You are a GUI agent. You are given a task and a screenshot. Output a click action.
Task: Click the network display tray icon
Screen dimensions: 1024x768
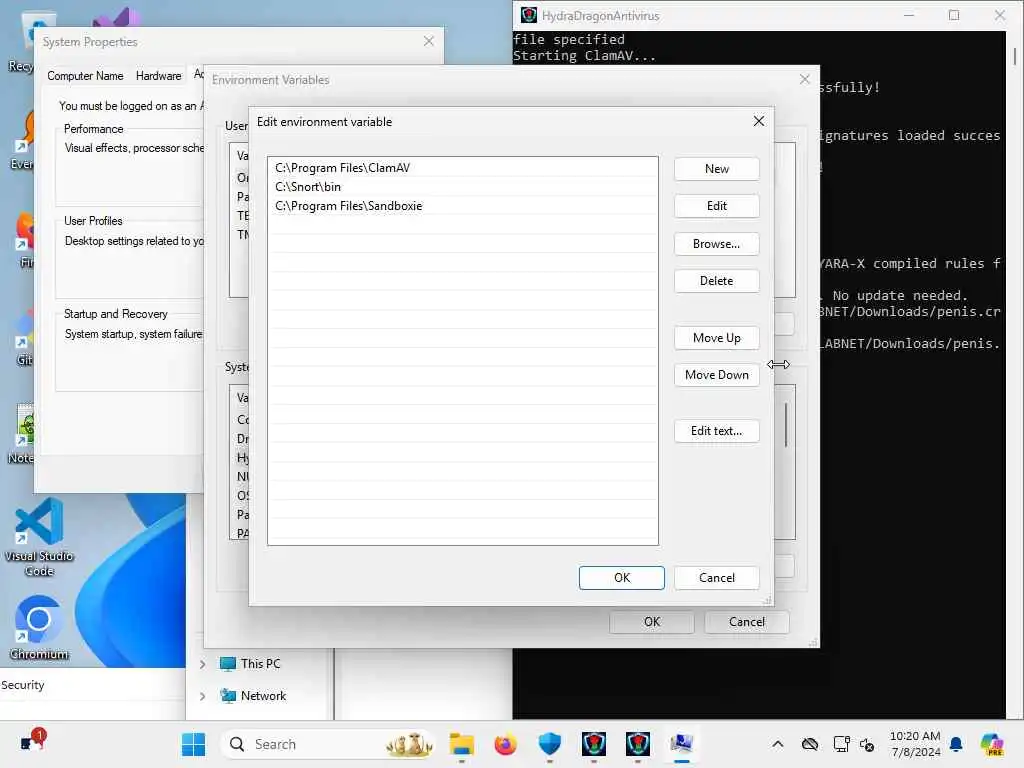coord(841,744)
